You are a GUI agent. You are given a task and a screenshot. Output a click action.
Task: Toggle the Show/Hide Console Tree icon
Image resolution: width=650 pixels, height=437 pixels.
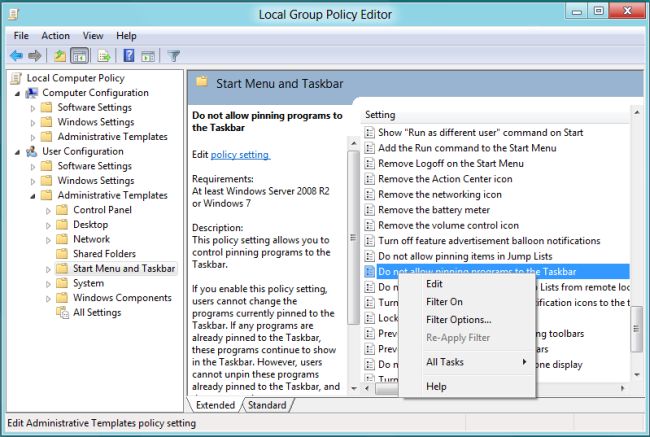(79, 56)
